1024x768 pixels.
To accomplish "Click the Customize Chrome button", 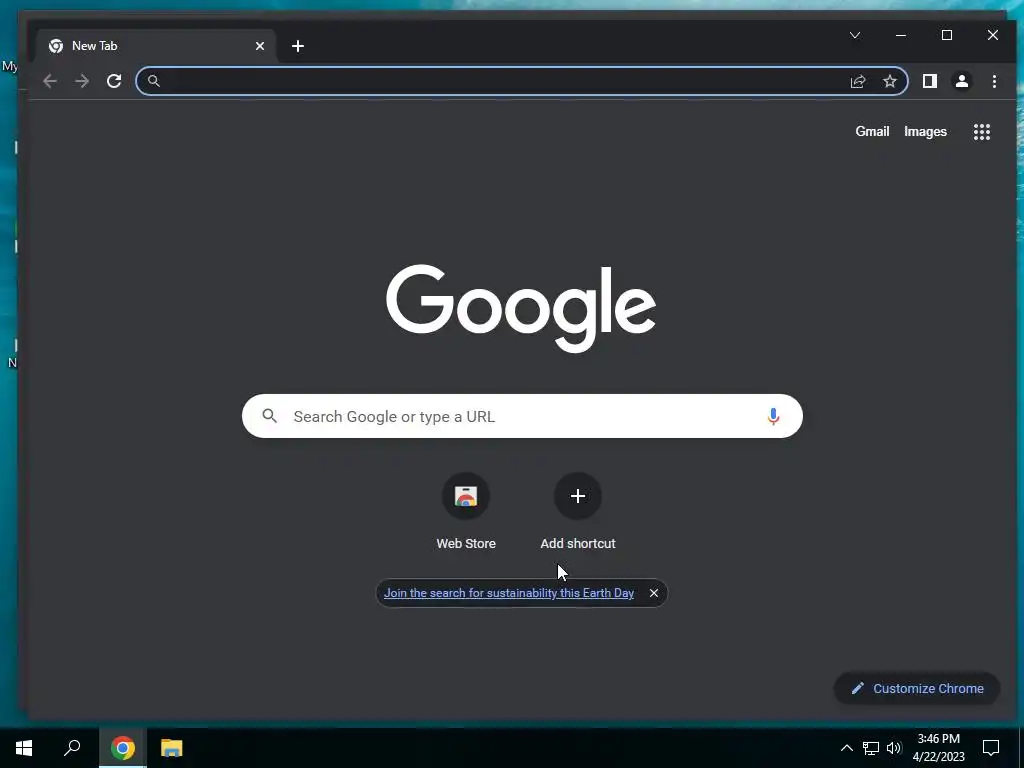I will coord(917,688).
